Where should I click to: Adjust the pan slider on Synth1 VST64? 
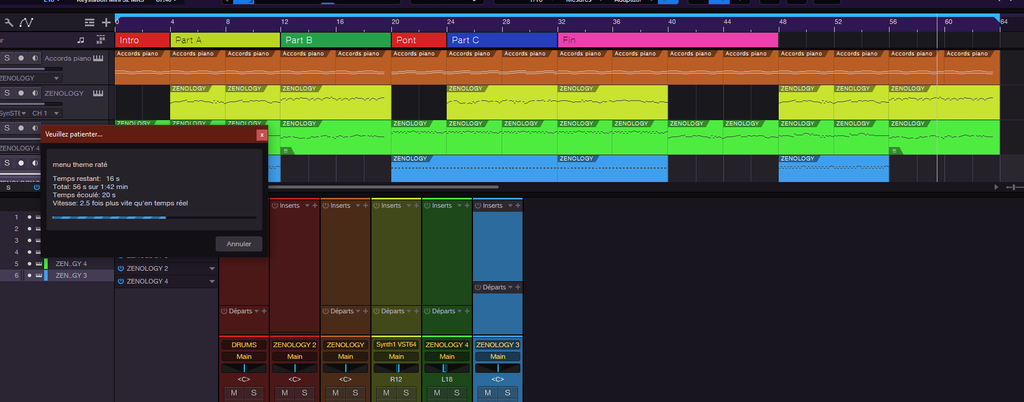point(396,368)
